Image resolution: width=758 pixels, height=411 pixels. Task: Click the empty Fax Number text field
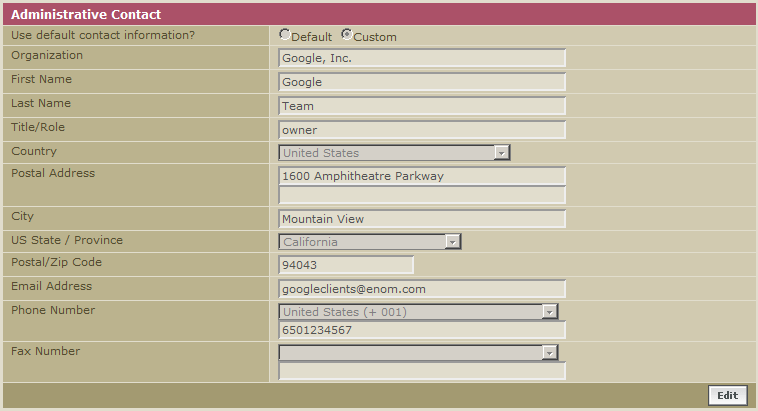[422, 371]
